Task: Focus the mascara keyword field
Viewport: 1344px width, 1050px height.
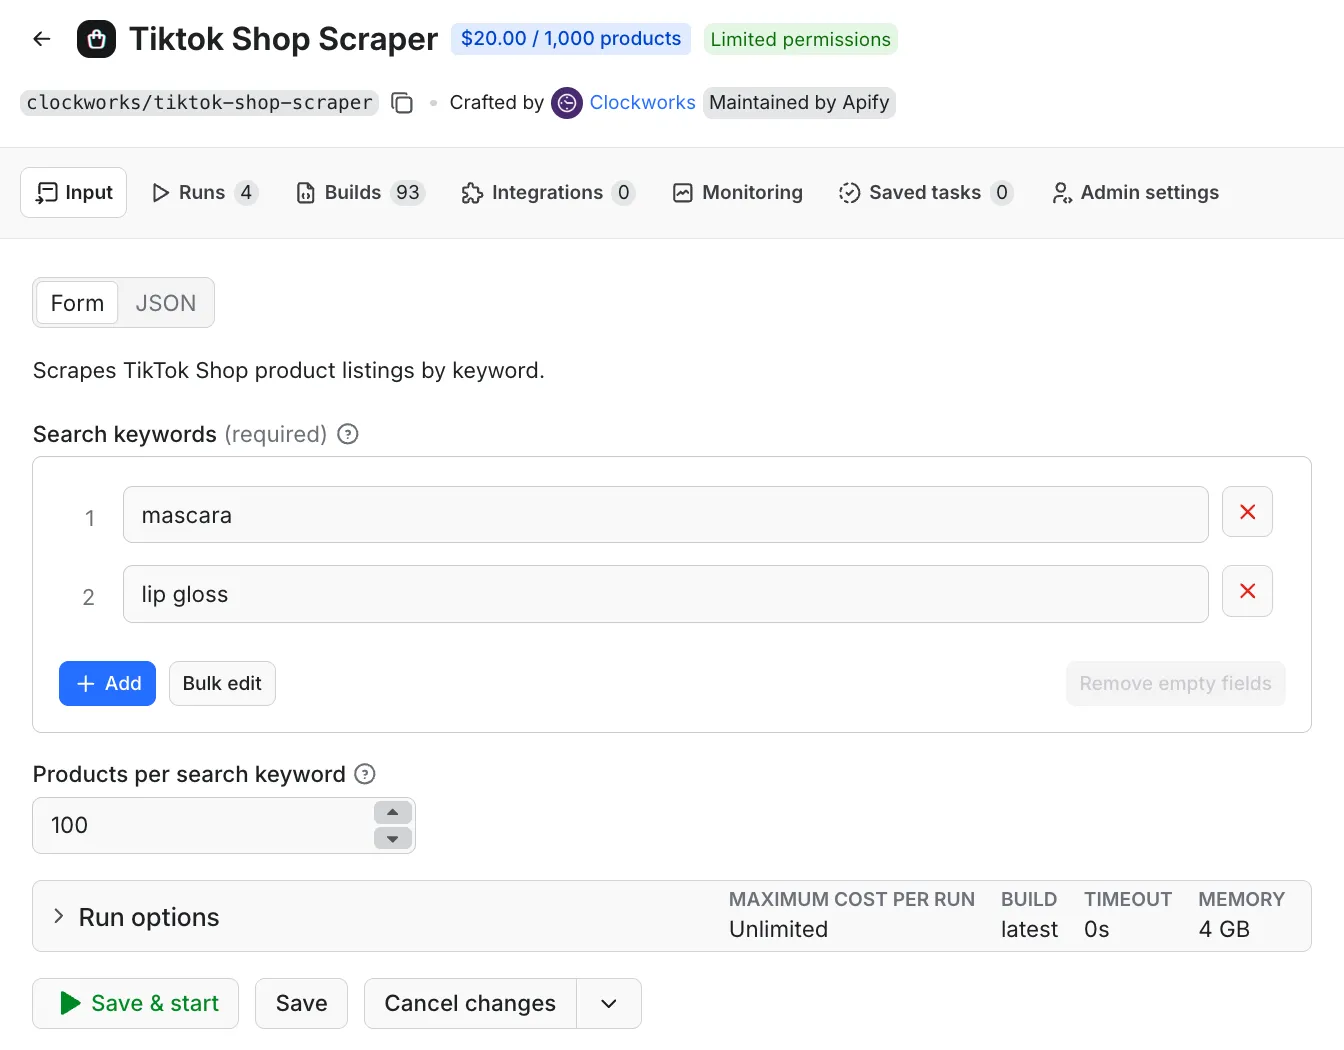Action: (666, 515)
